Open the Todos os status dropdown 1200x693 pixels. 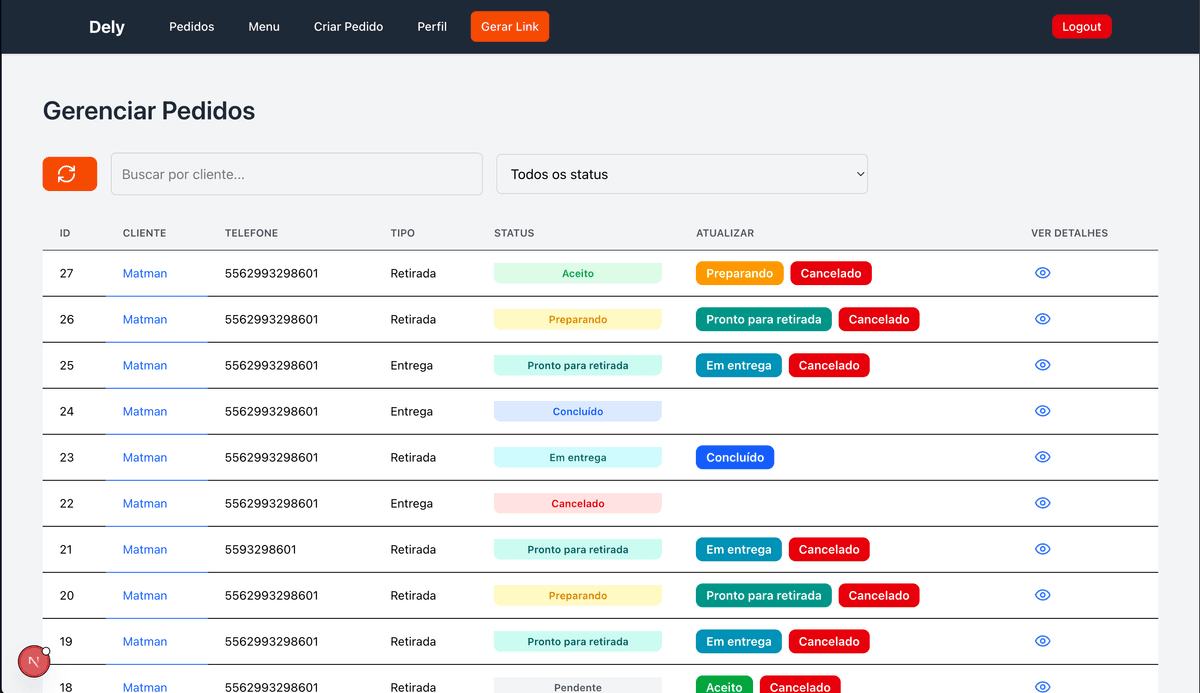pyautogui.click(x=681, y=173)
